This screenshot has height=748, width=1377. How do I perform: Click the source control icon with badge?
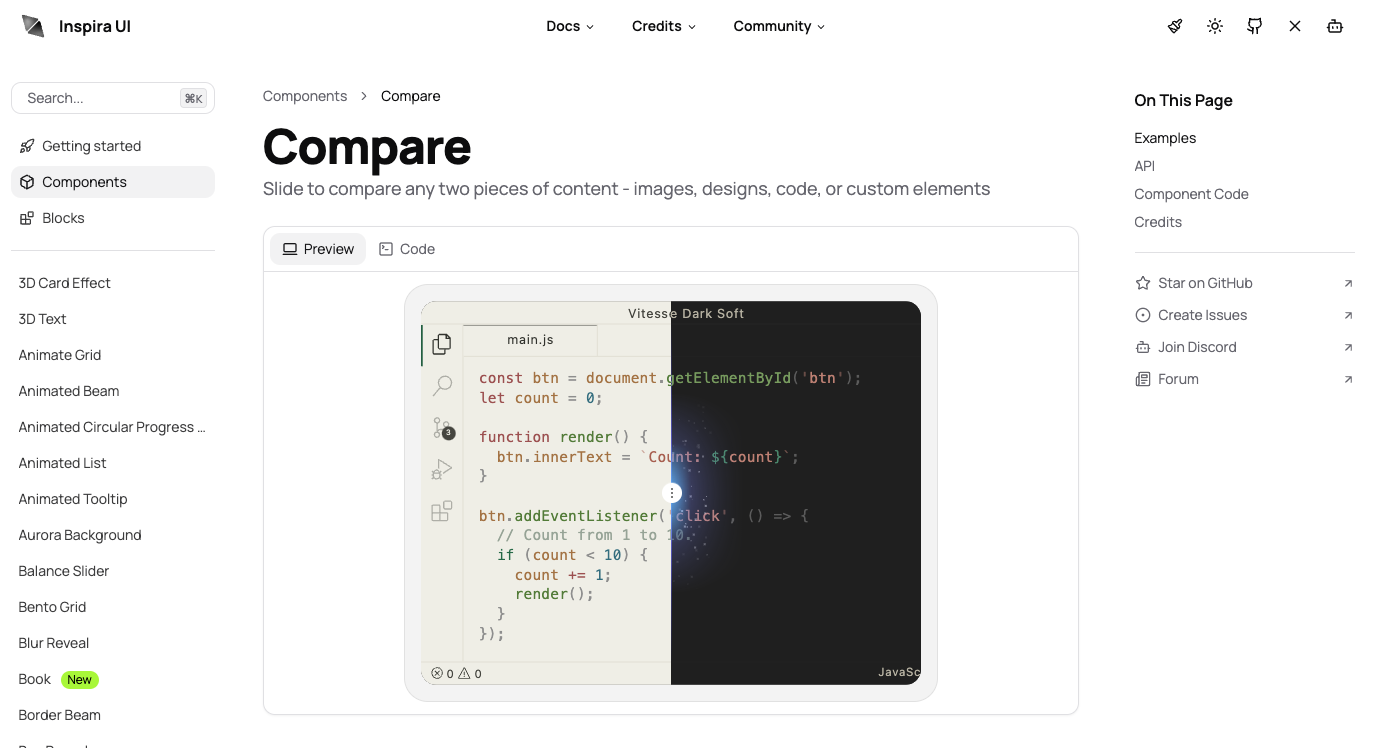(x=442, y=428)
